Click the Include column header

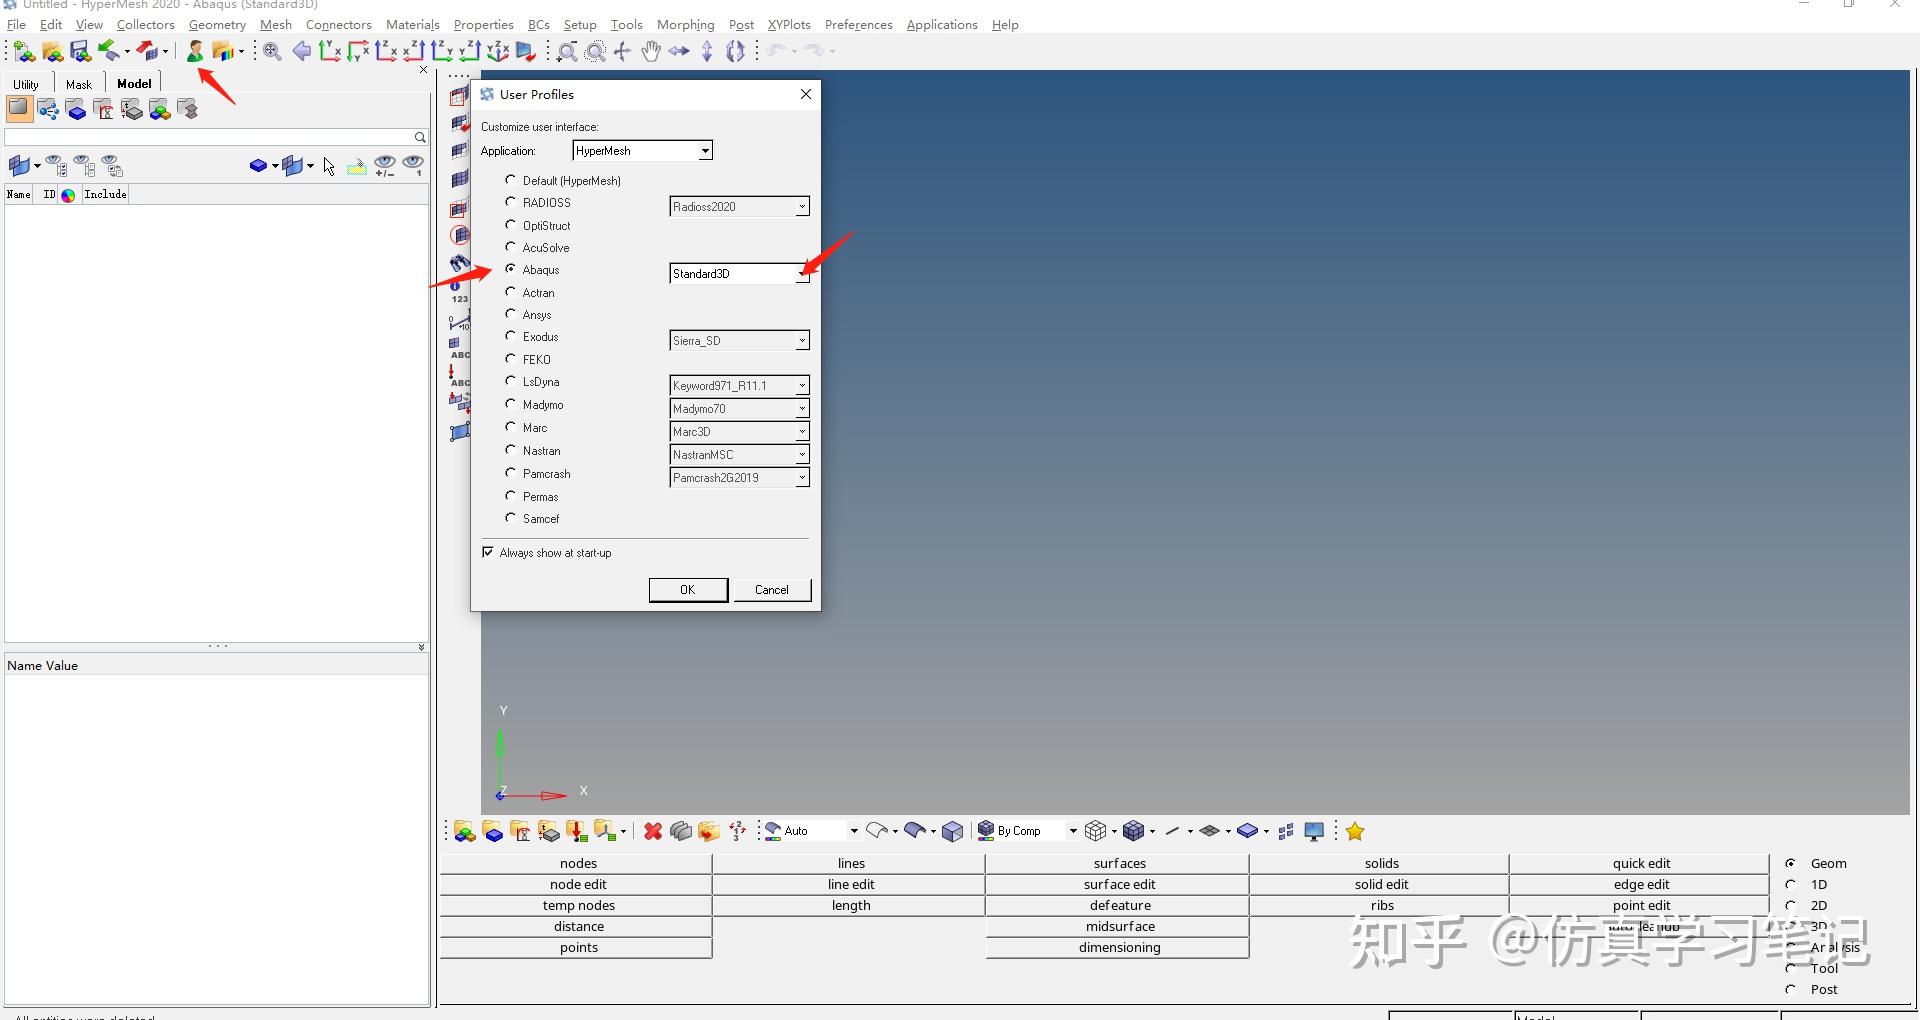105,195
